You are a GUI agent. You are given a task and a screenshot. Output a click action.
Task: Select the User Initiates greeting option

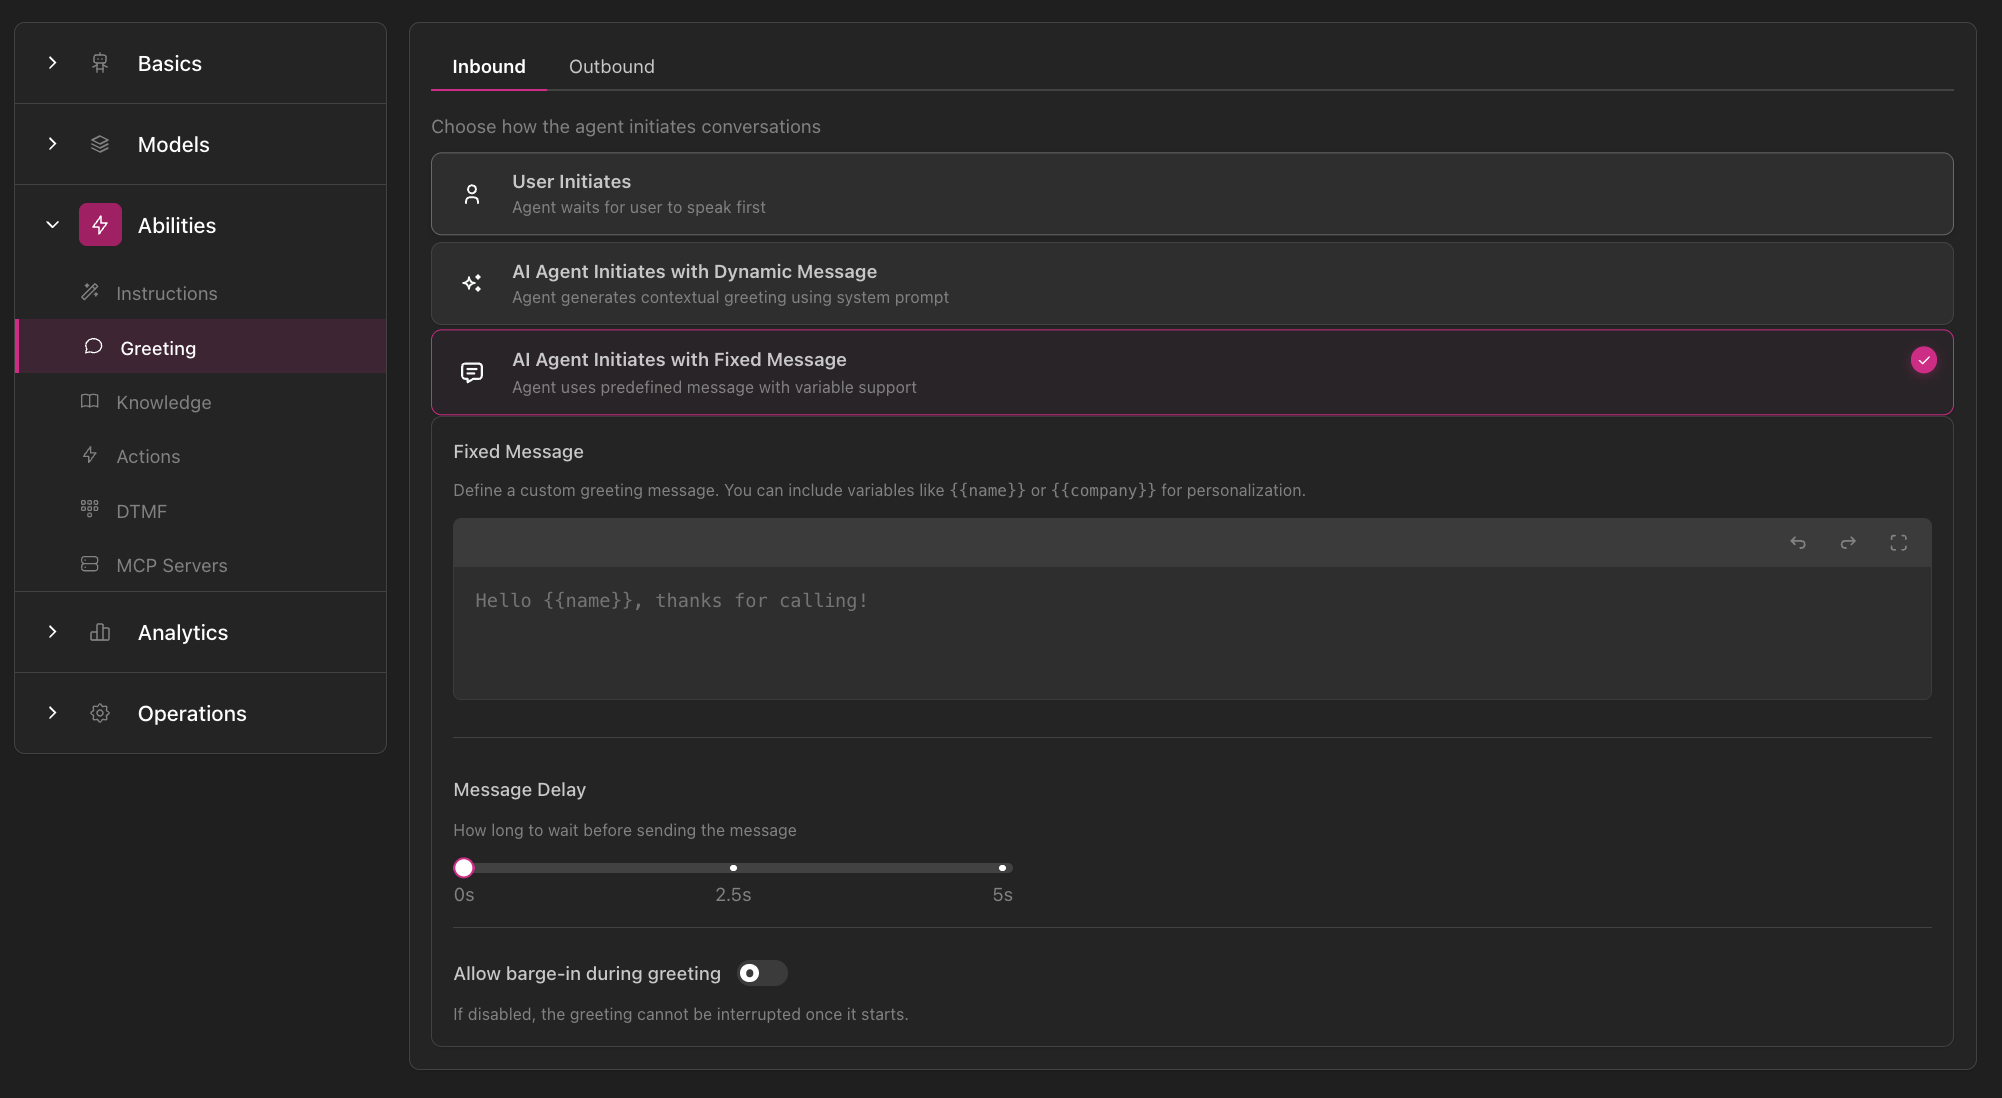pos(1190,193)
